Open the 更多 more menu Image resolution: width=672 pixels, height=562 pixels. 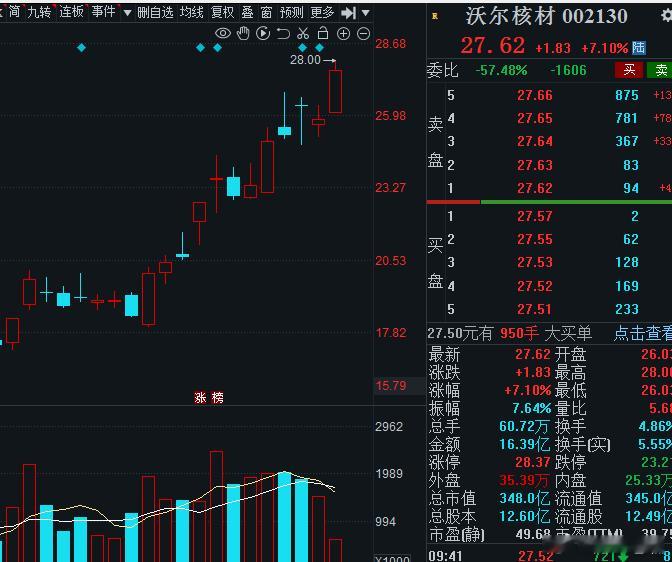tap(322, 13)
